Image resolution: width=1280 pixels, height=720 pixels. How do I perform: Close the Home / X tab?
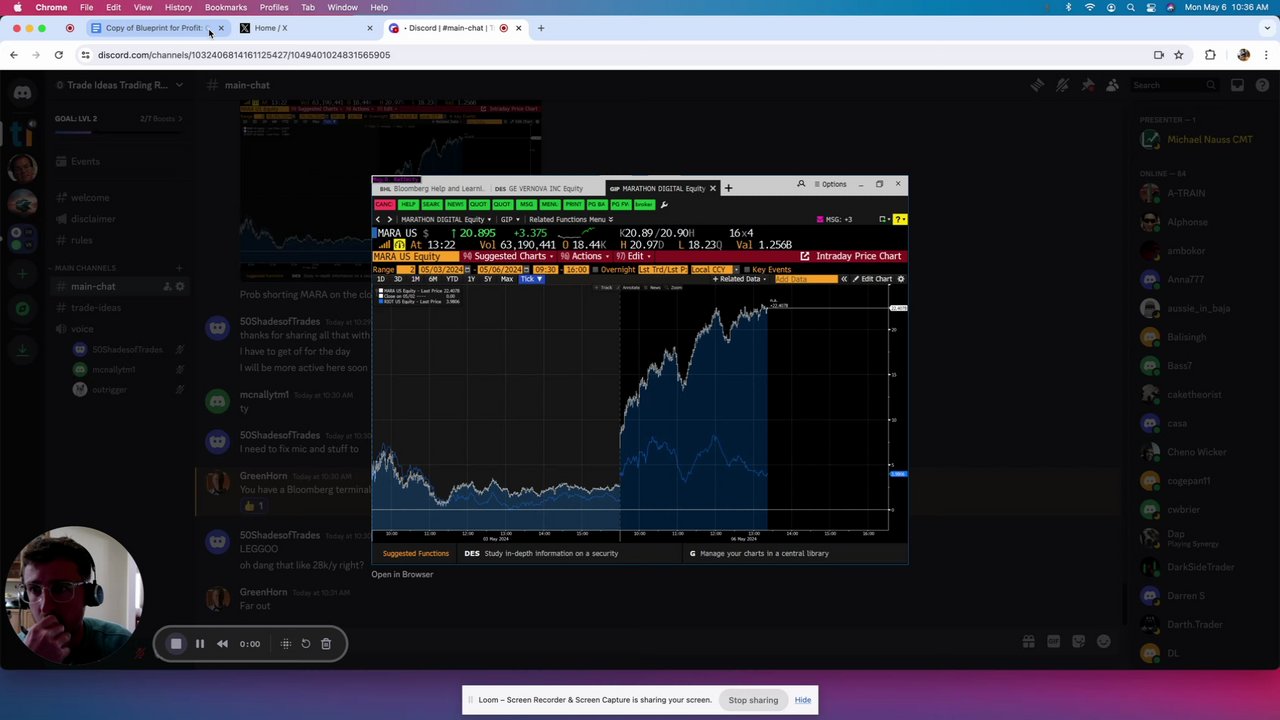click(370, 28)
